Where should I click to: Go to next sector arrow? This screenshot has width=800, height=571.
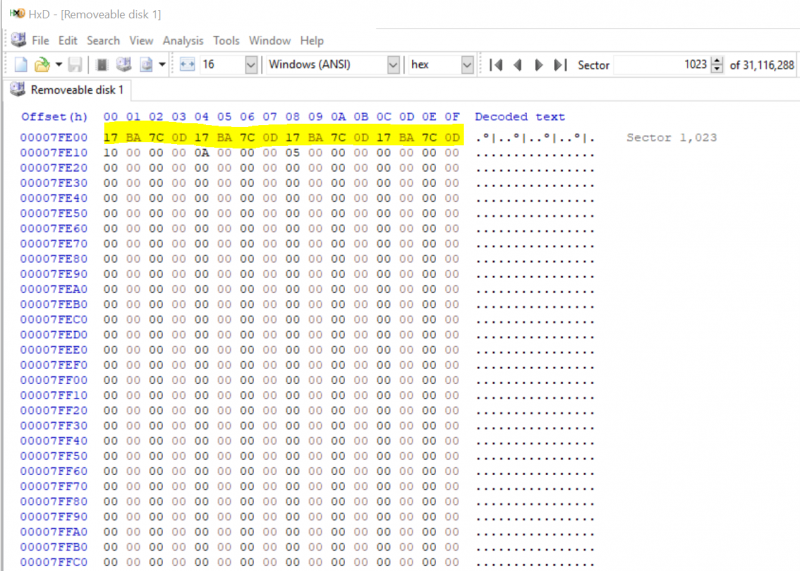coord(539,65)
